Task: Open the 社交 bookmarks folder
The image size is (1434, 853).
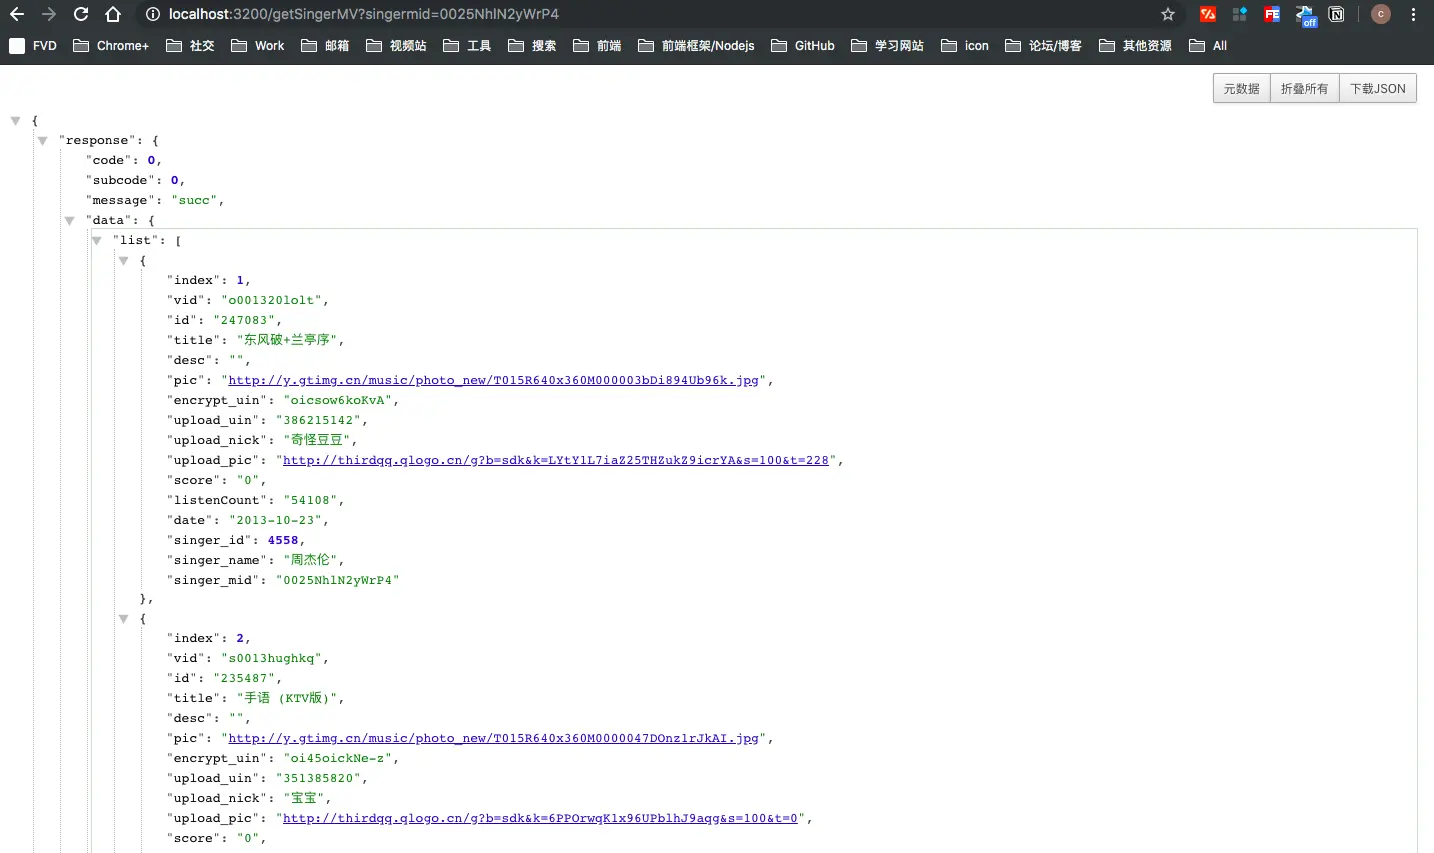Action: coord(190,45)
